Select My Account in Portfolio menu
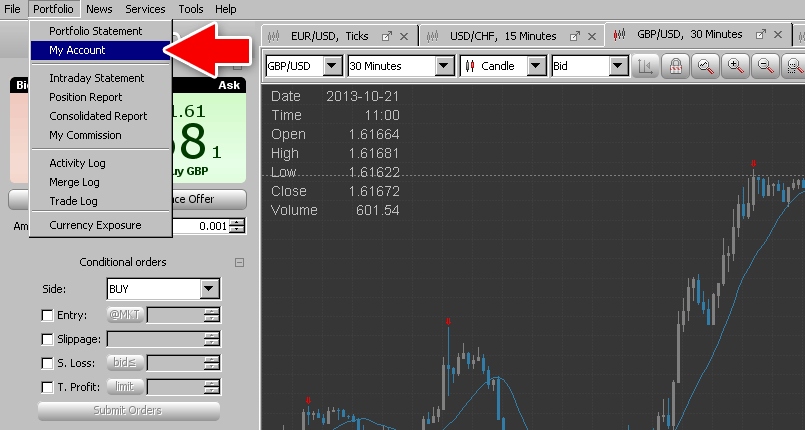Viewport: 805px width, 430px height. click(101, 50)
